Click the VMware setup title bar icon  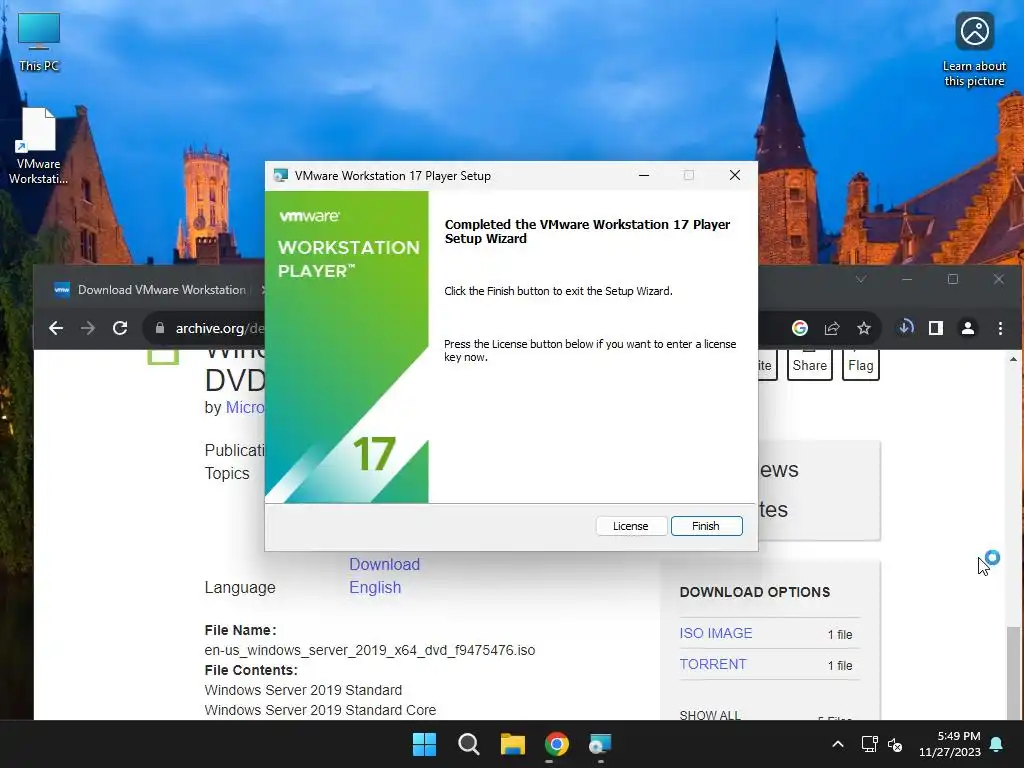(x=281, y=176)
